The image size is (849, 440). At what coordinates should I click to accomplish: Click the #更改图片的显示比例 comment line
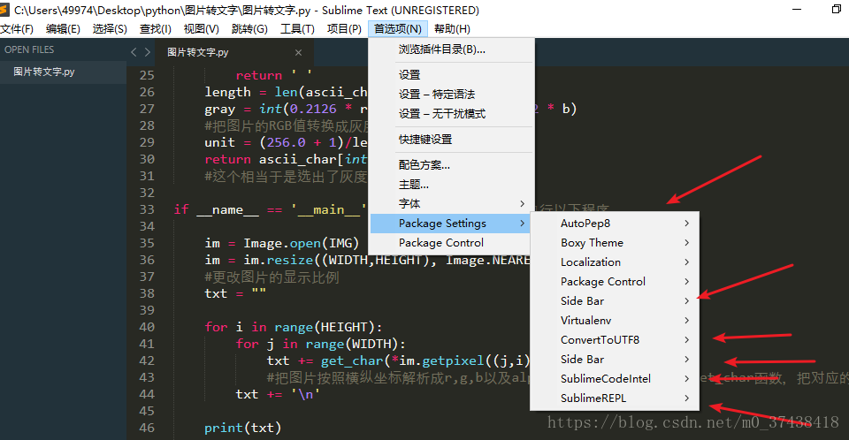tap(271, 277)
